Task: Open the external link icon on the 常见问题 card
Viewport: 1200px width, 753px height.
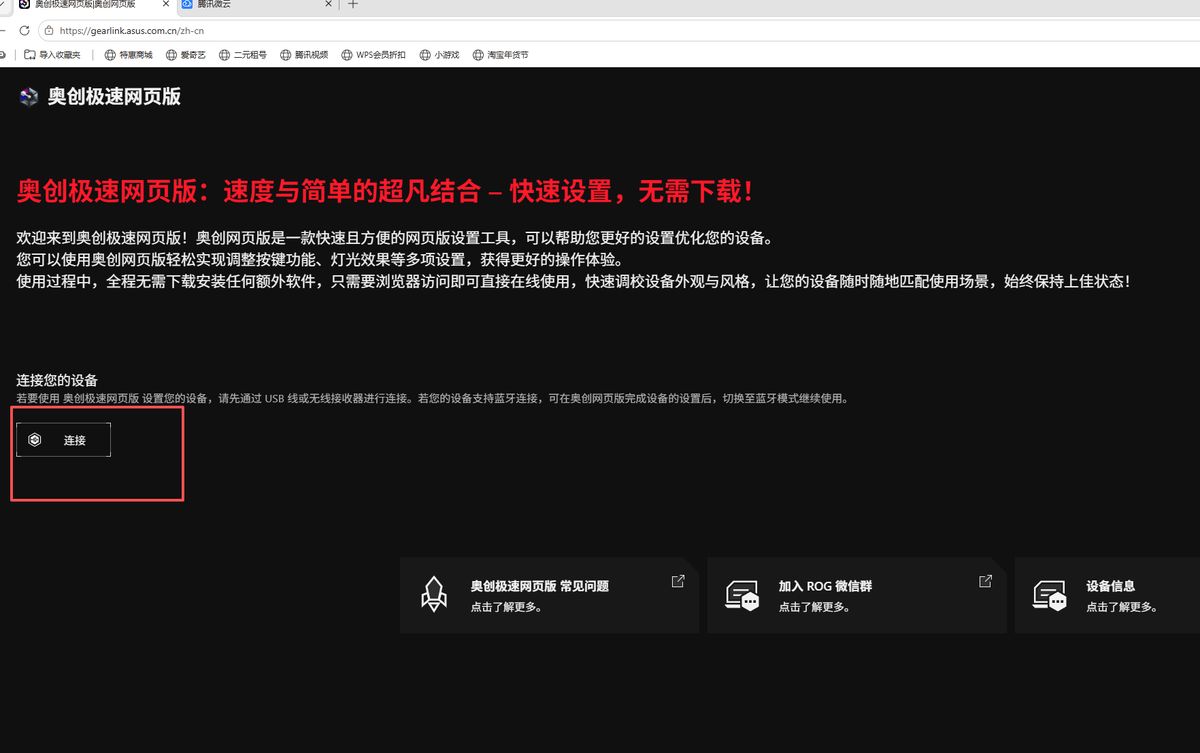Action: [x=678, y=581]
